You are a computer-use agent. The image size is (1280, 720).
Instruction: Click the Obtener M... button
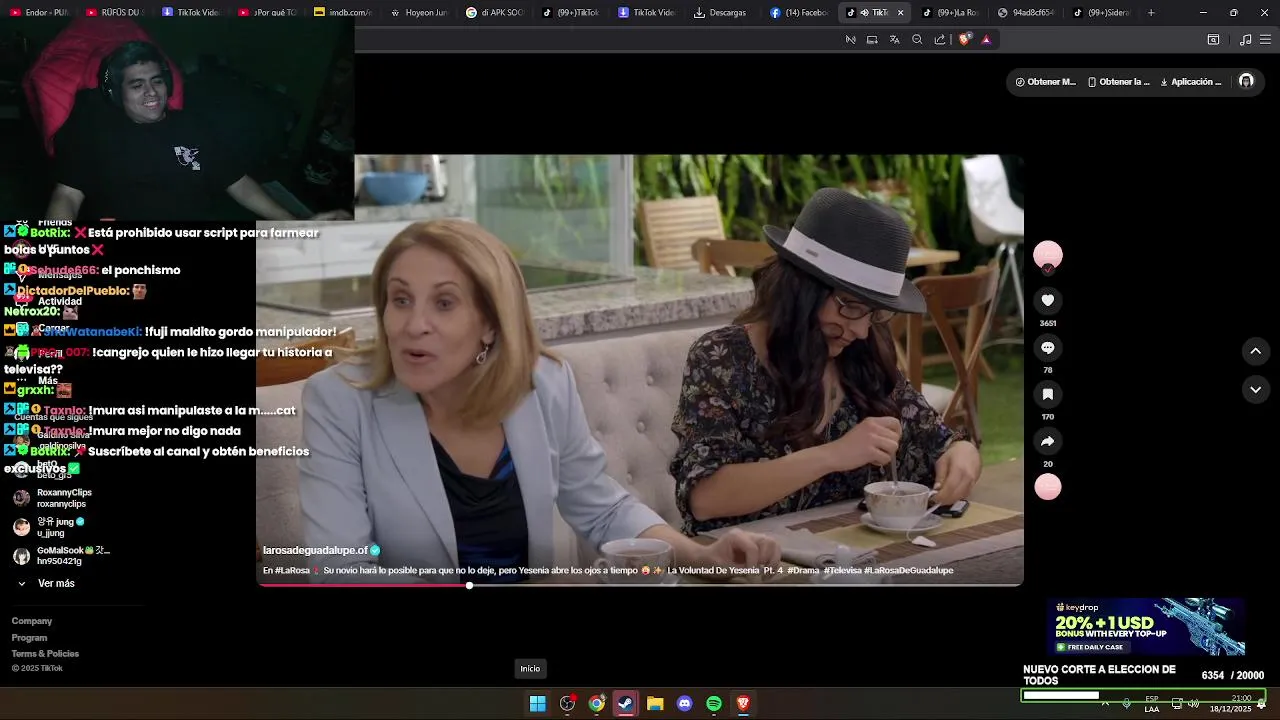pyautogui.click(x=1046, y=82)
